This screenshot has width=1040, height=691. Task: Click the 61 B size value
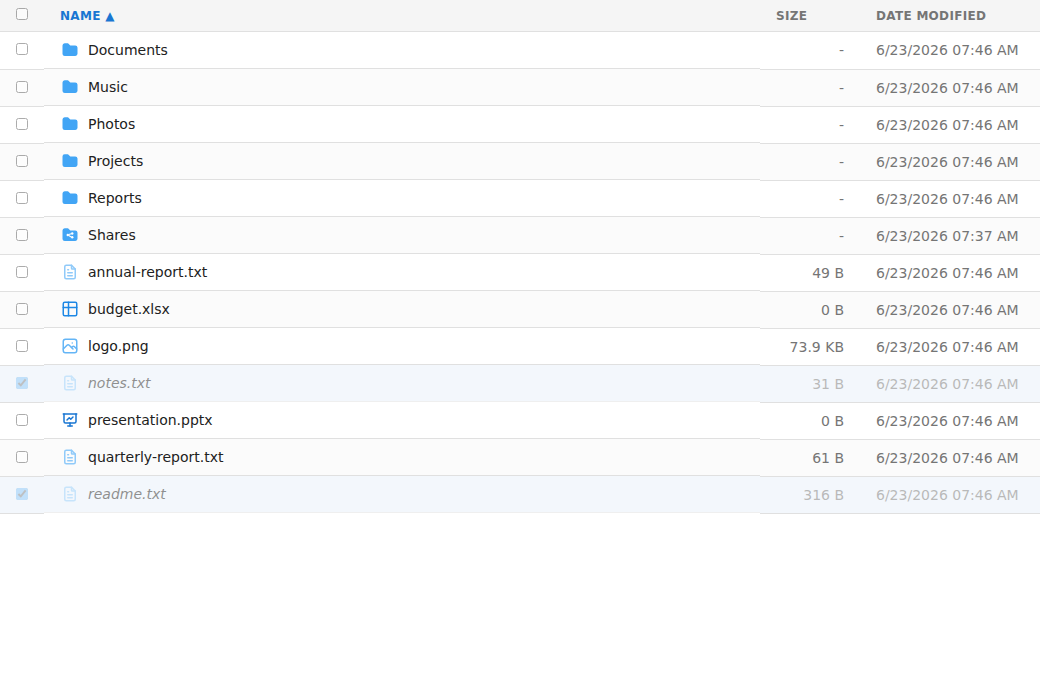point(828,458)
